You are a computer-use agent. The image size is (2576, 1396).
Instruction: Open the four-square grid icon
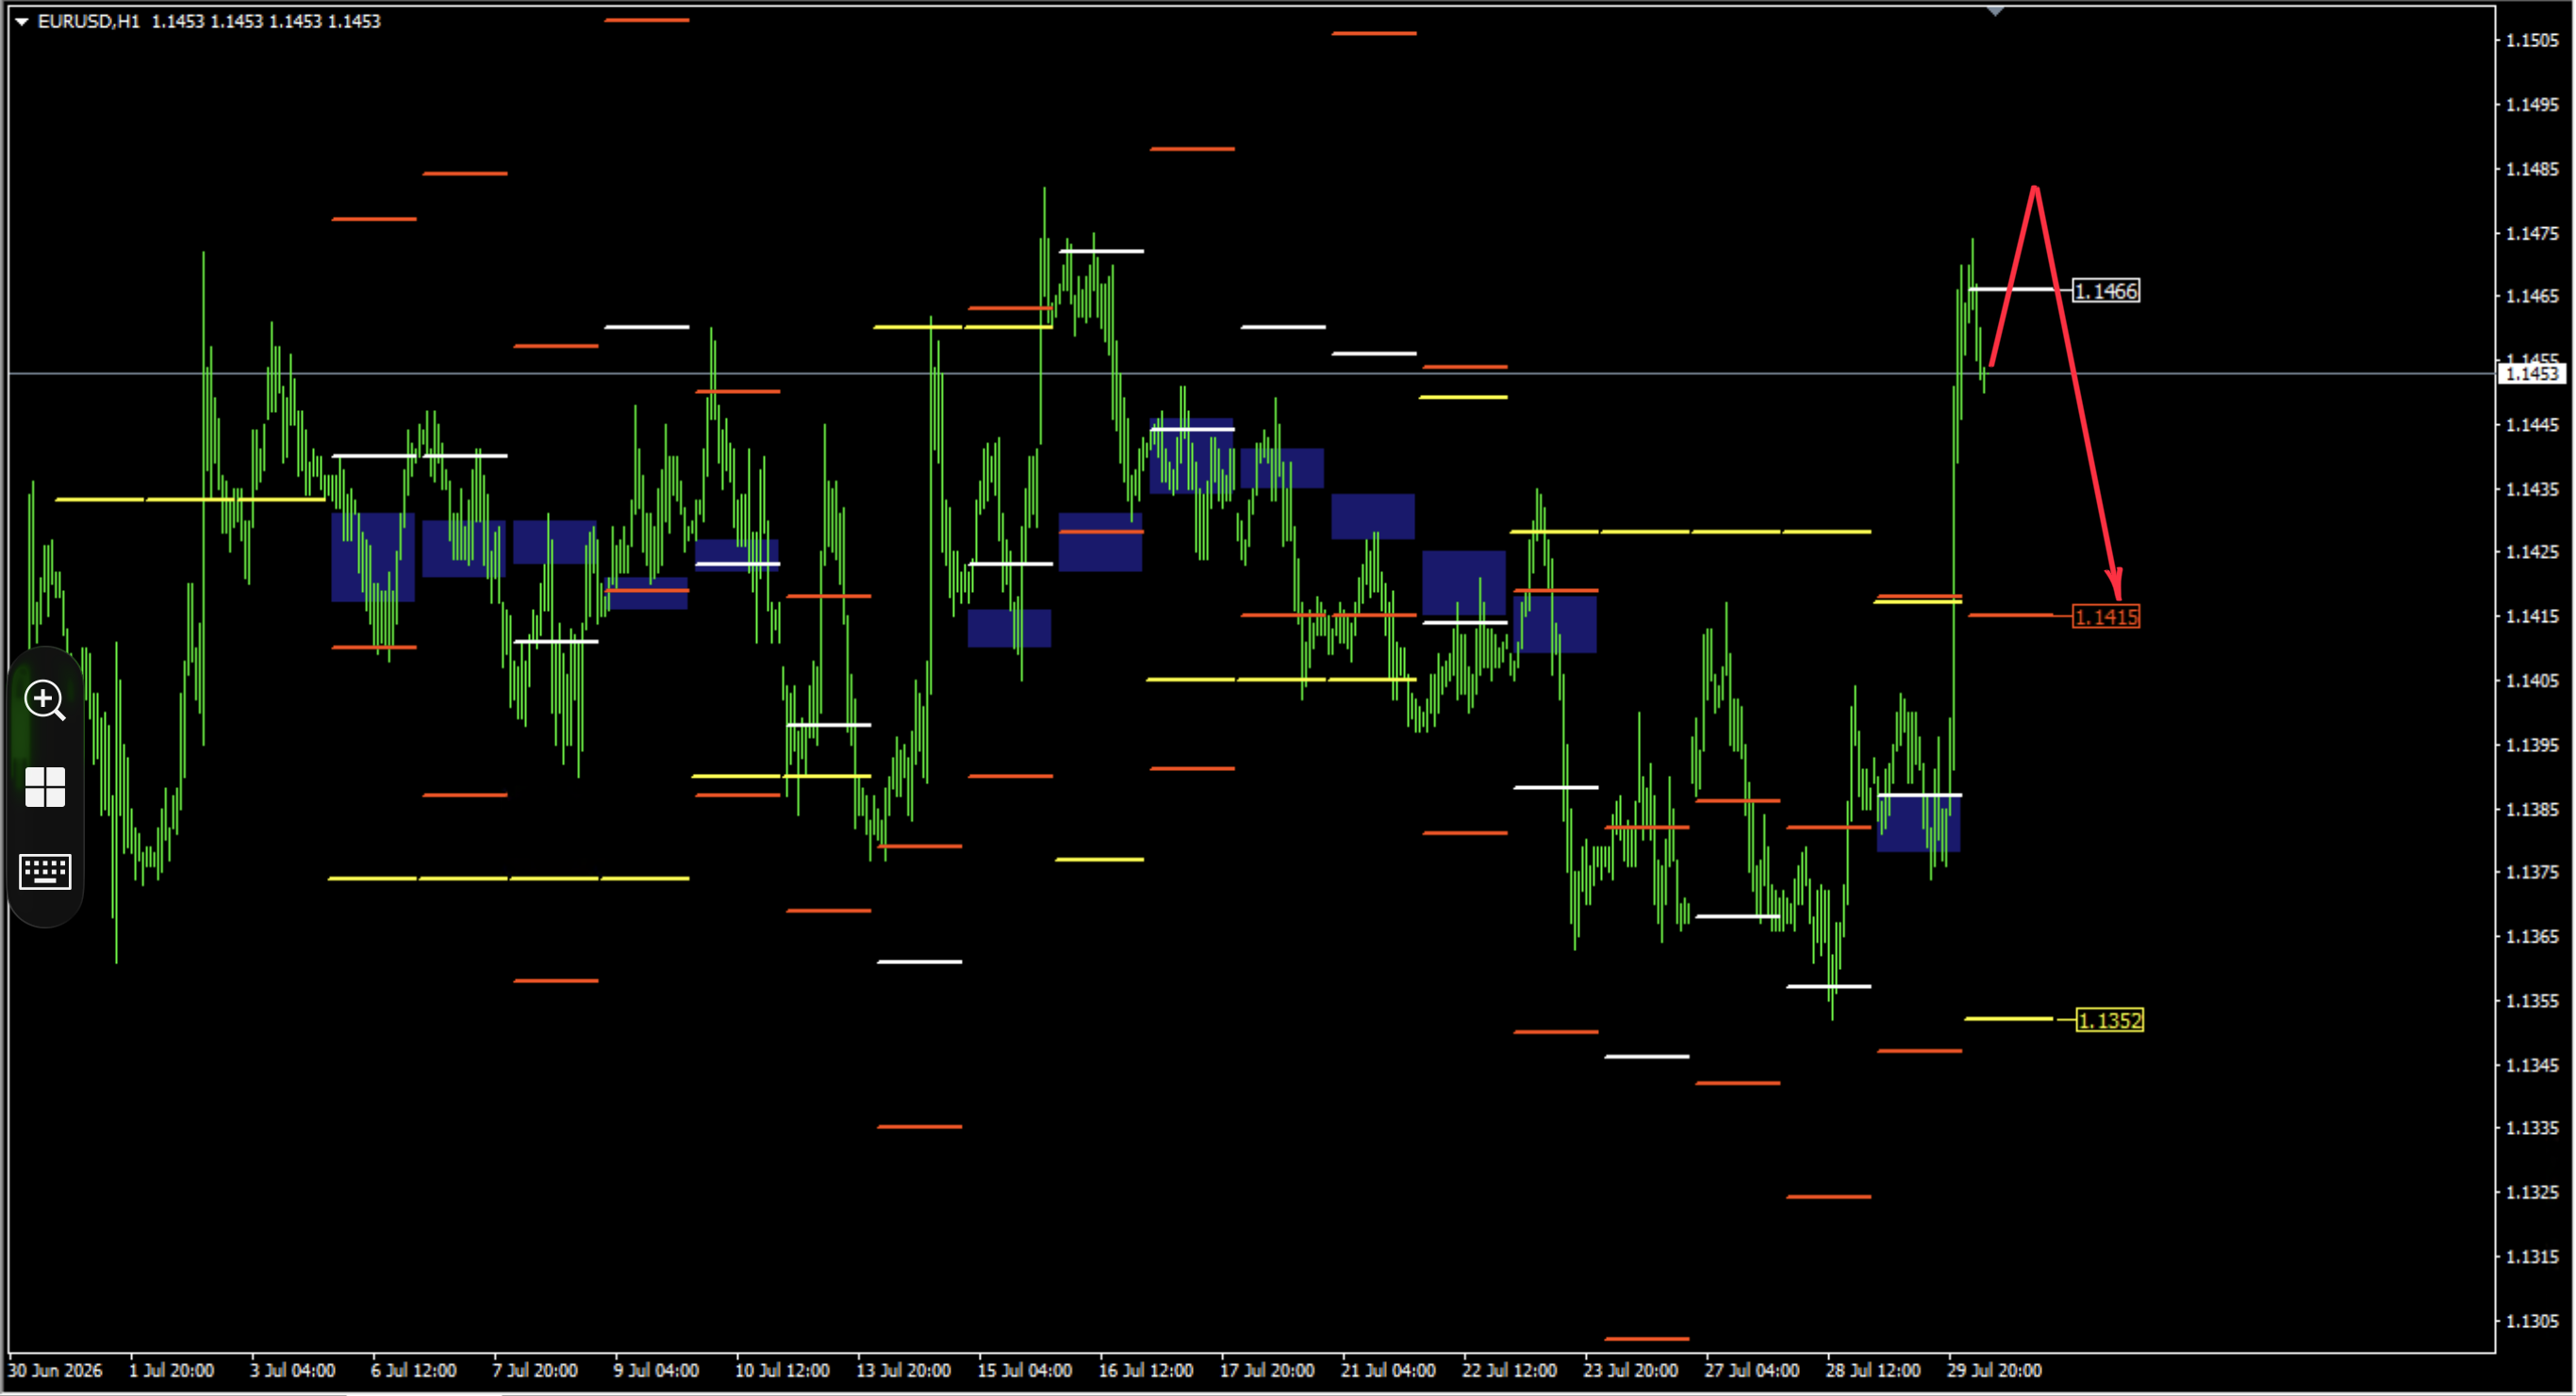tap(45, 787)
